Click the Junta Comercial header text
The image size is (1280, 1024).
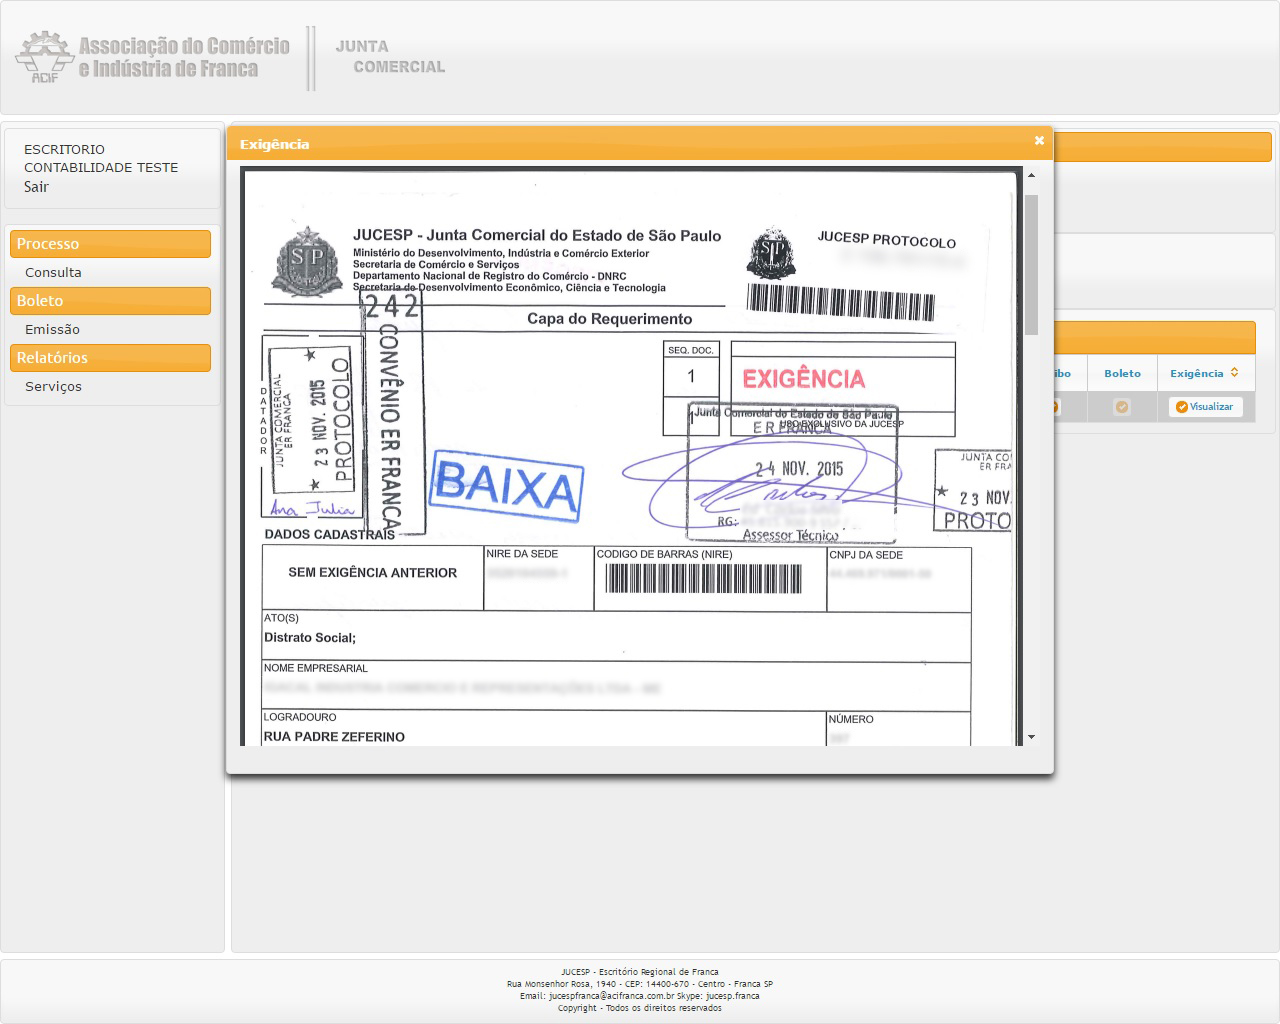click(390, 57)
